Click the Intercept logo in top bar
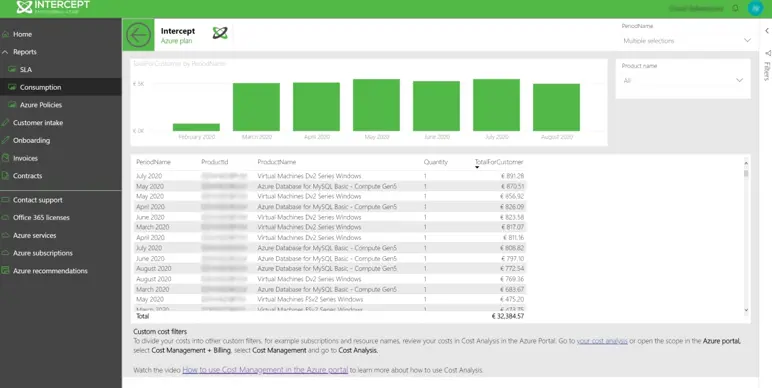The height and width of the screenshot is (388, 772). pyautogui.click(x=53, y=7)
